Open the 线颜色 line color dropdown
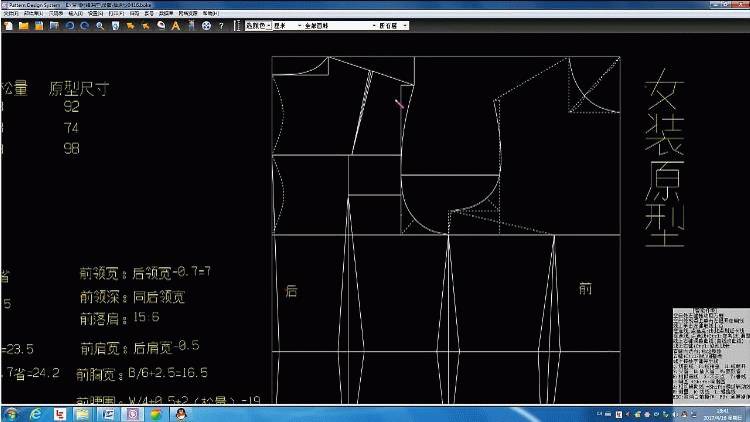Viewport: 750px width, 422px height. tap(259, 25)
